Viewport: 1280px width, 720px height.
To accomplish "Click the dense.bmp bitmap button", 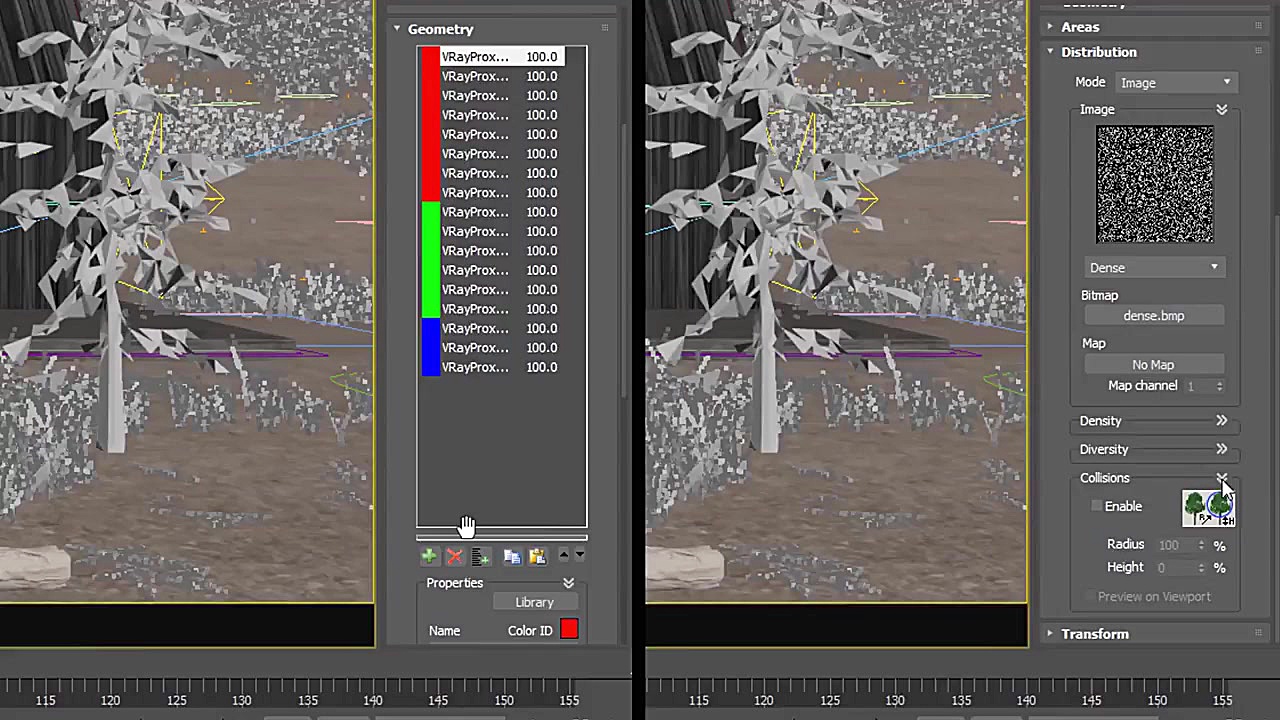I will pos(1153,316).
